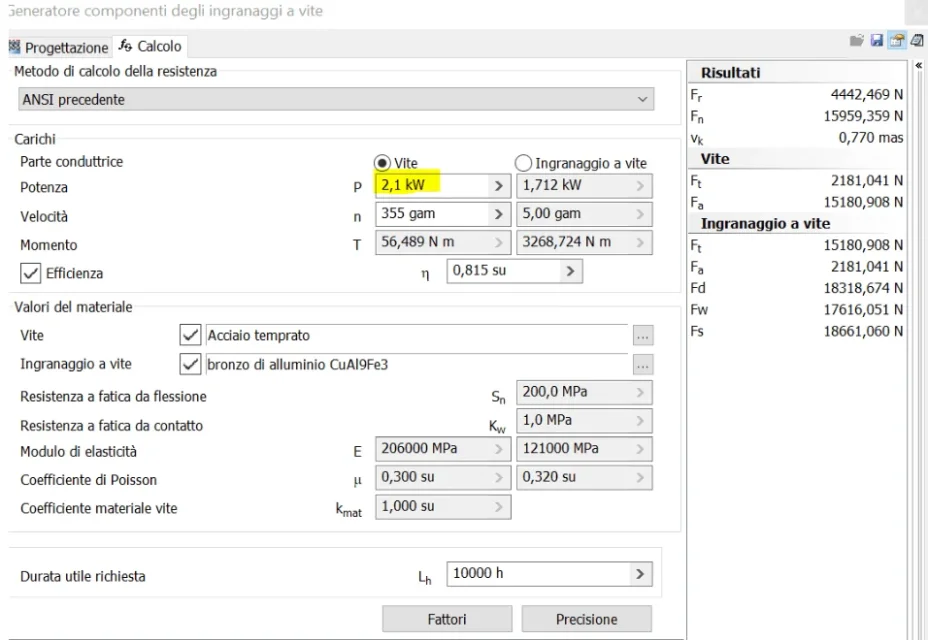Click arrow beside Potenza 2,1 kW field
928x640 pixels.
pos(498,186)
